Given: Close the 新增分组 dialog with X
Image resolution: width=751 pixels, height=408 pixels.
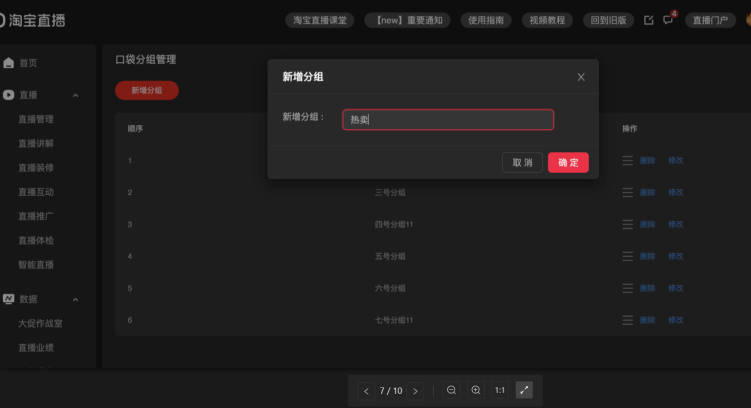Looking at the screenshot, I should 581,77.
